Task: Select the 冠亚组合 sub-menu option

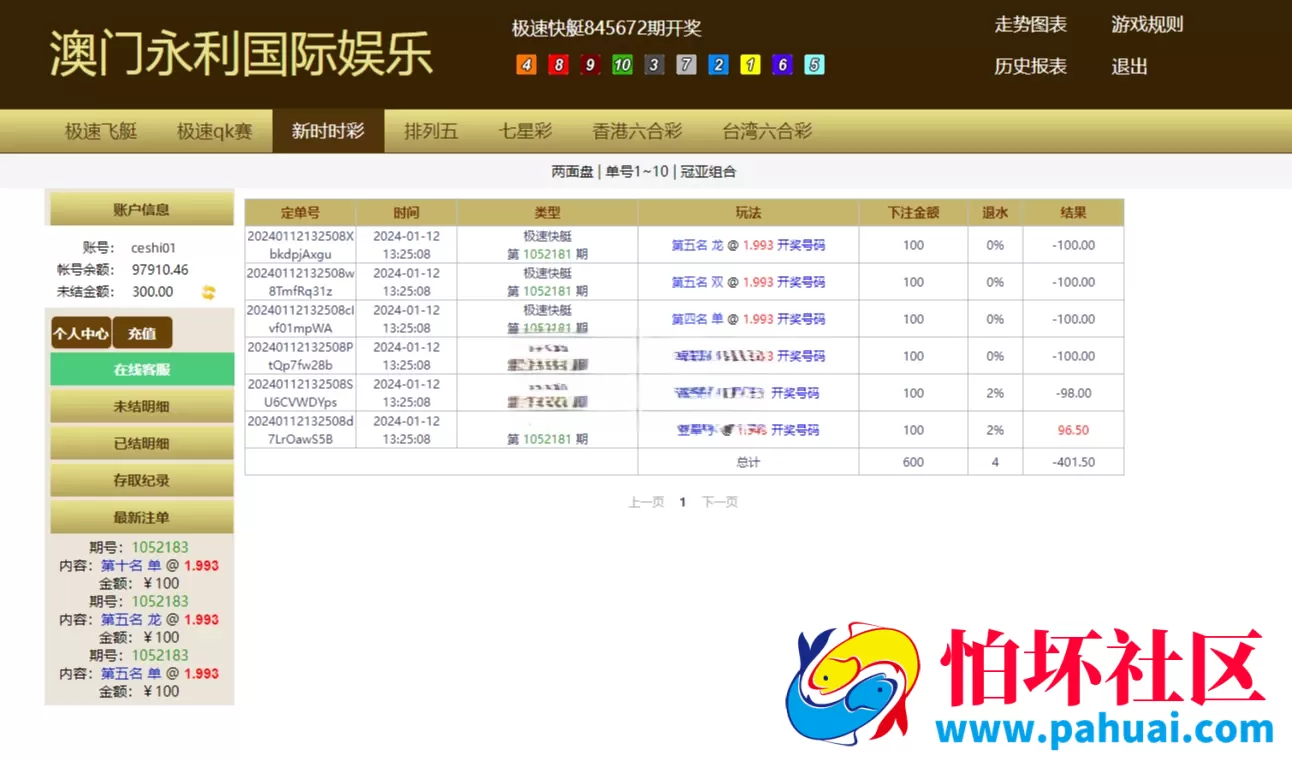Action: coord(708,171)
